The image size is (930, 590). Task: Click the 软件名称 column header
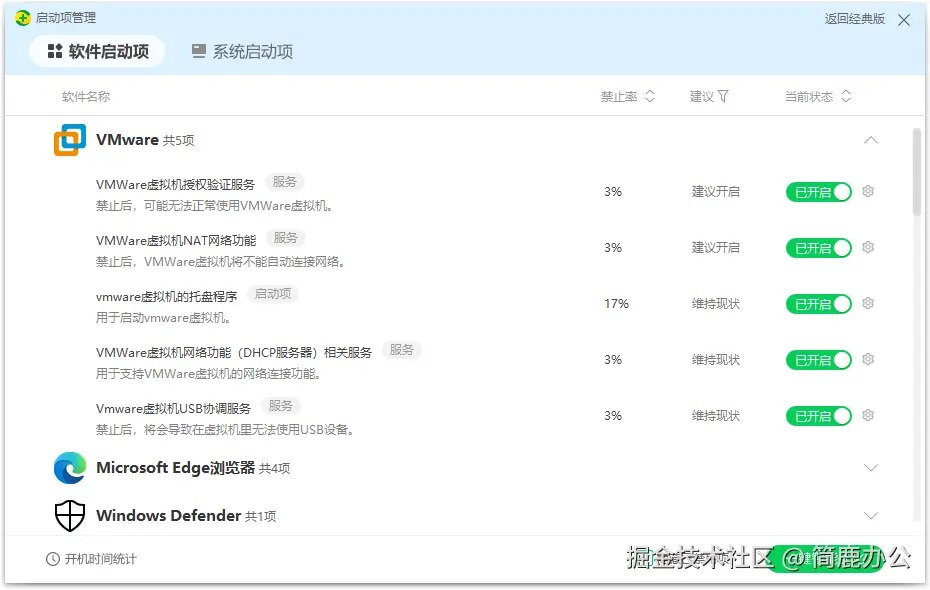tap(86, 97)
